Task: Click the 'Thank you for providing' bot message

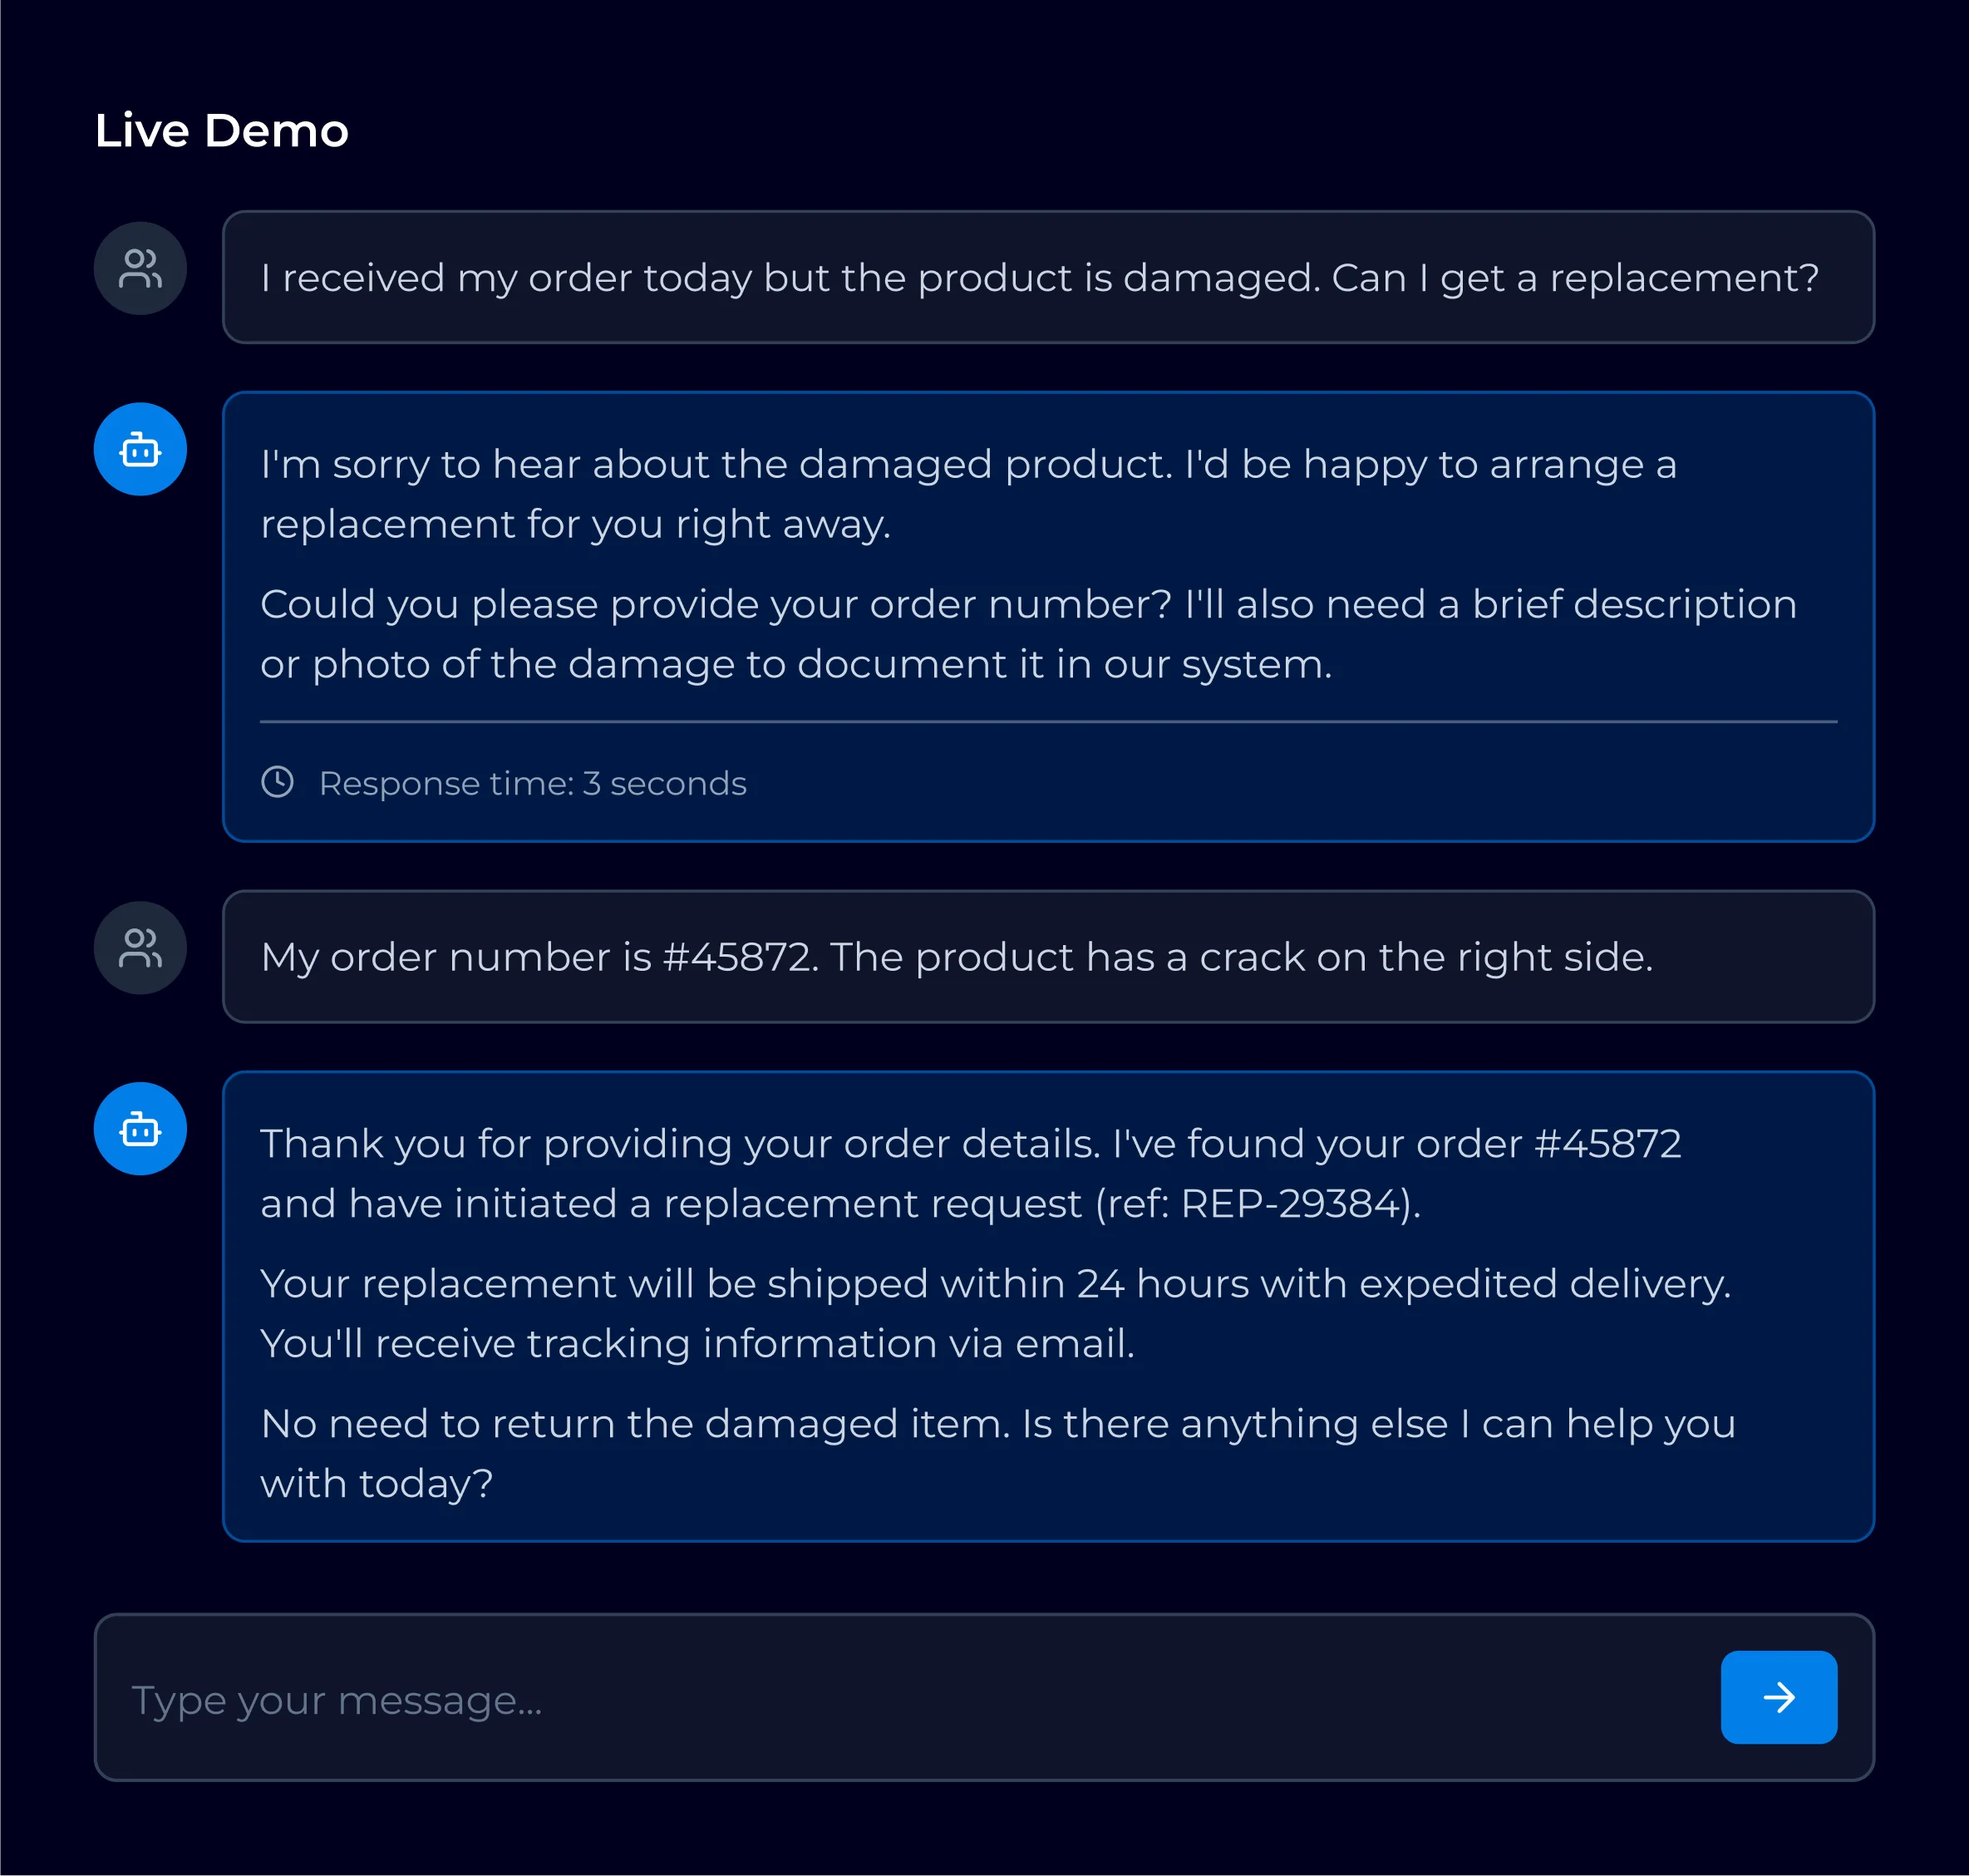Action: point(1048,1307)
